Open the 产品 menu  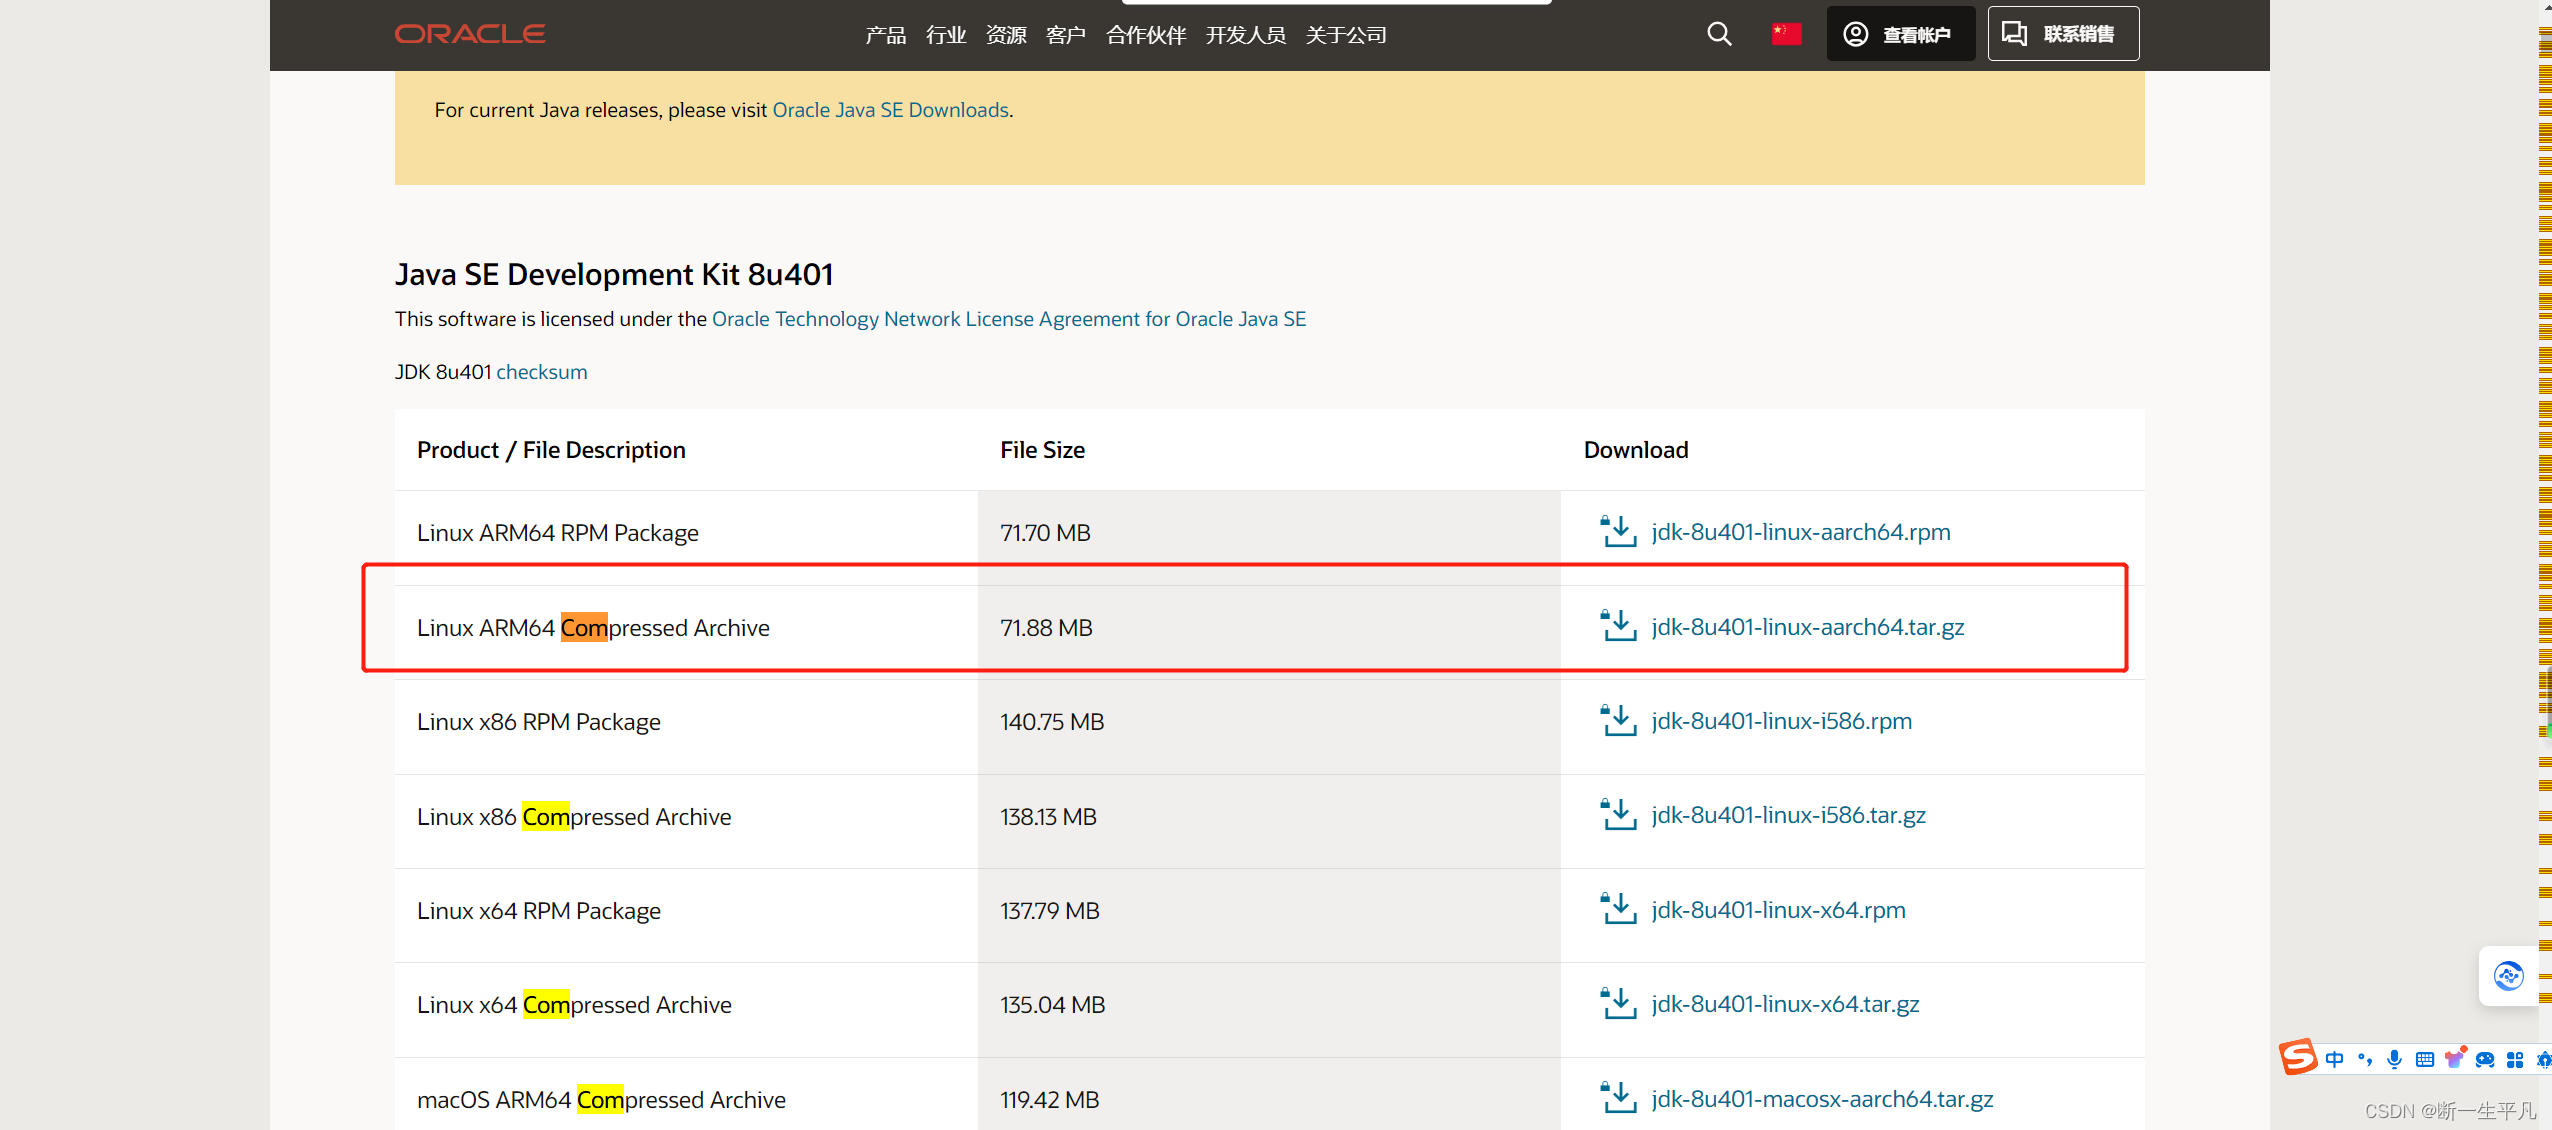click(x=885, y=35)
